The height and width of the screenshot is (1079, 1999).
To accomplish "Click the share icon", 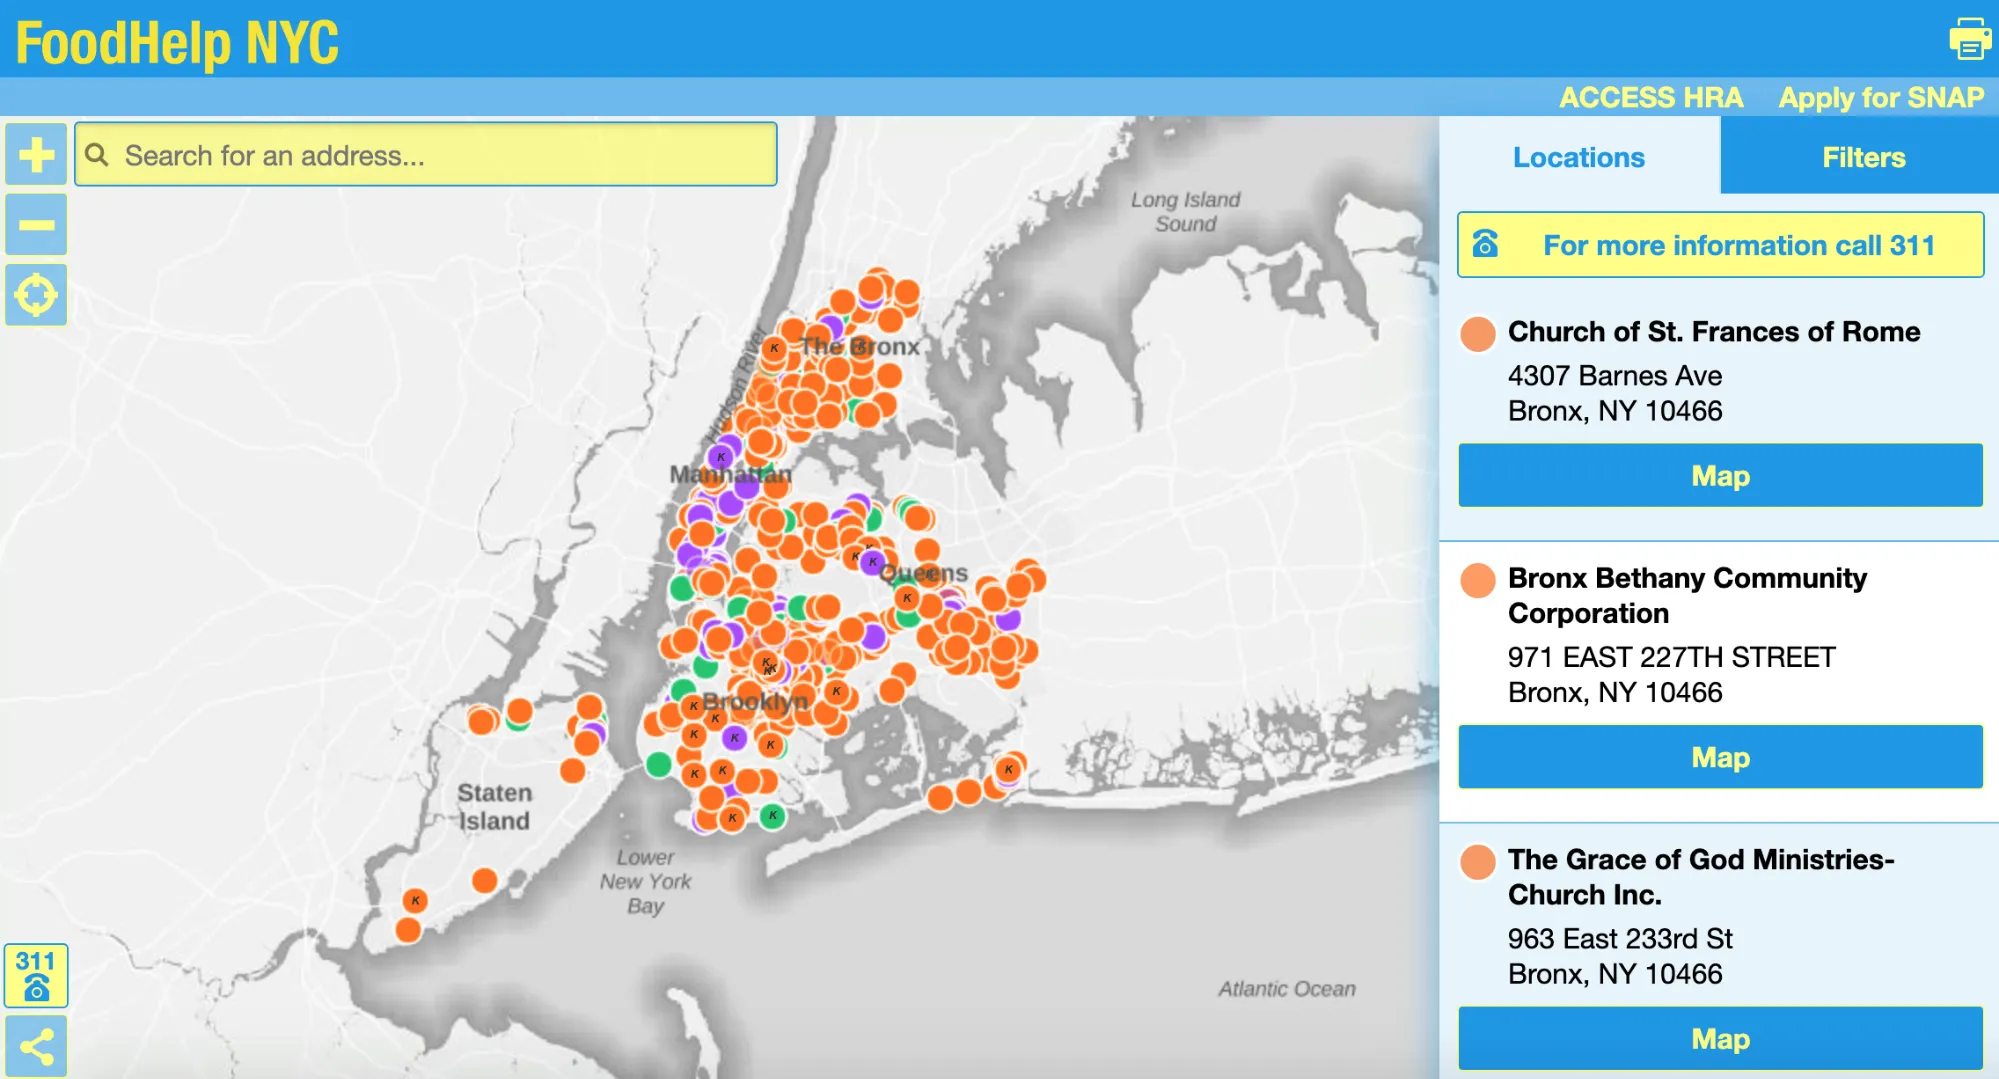I will (35, 1045).
